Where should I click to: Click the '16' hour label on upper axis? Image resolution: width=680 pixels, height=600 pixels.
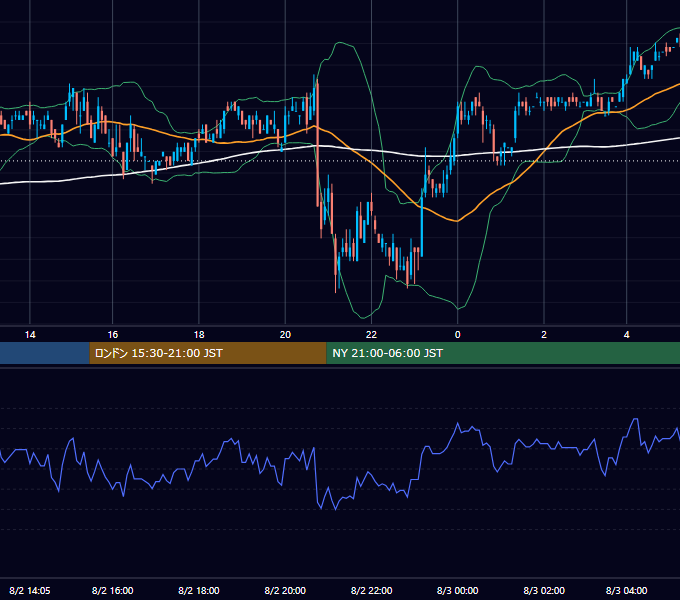(113, 335)
